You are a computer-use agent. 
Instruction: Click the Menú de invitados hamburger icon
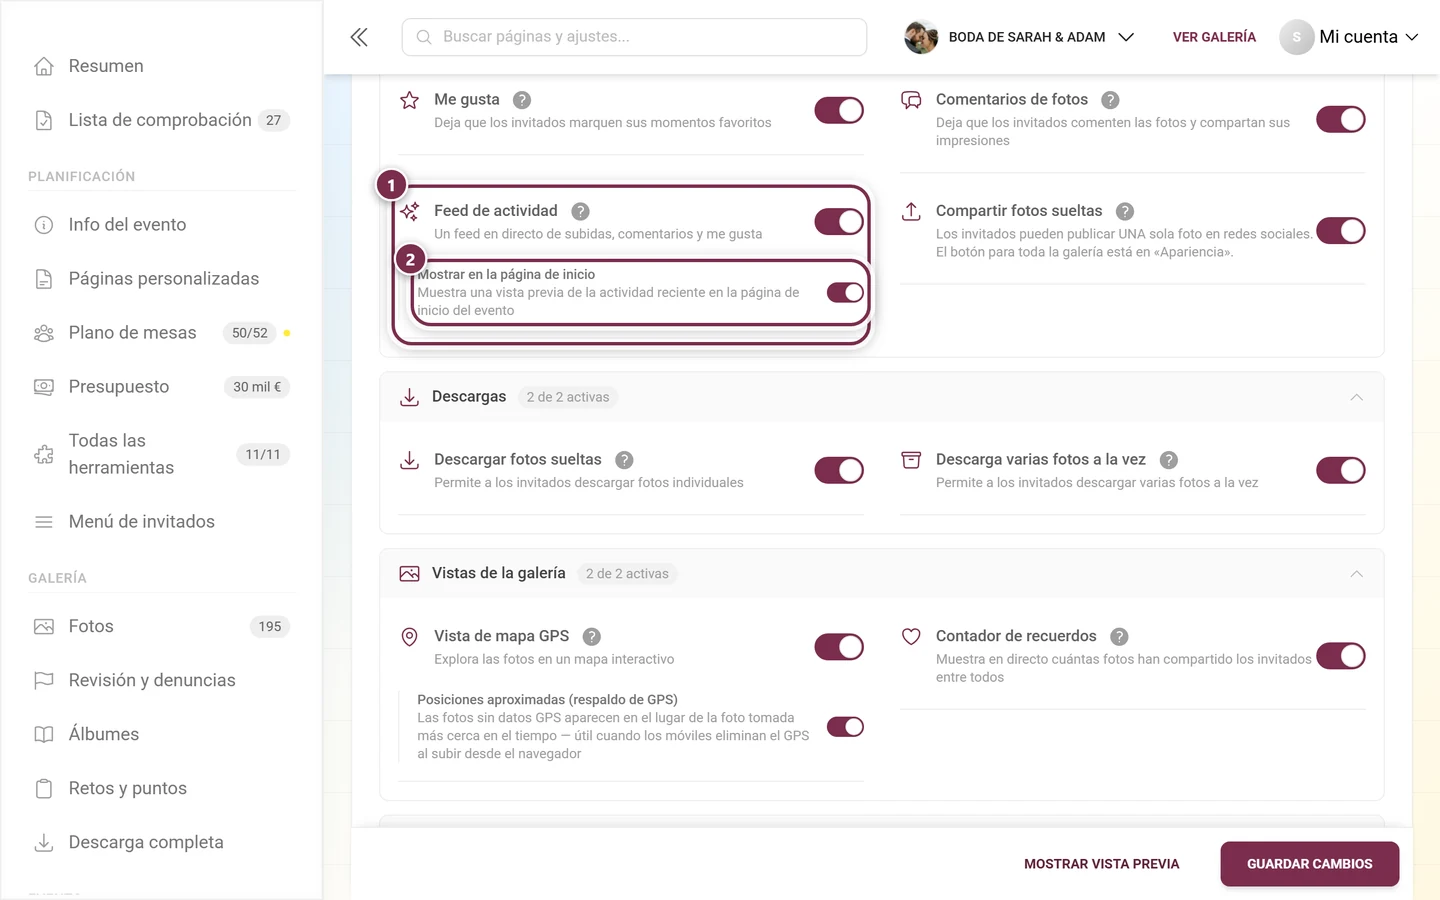click(44, 522)
